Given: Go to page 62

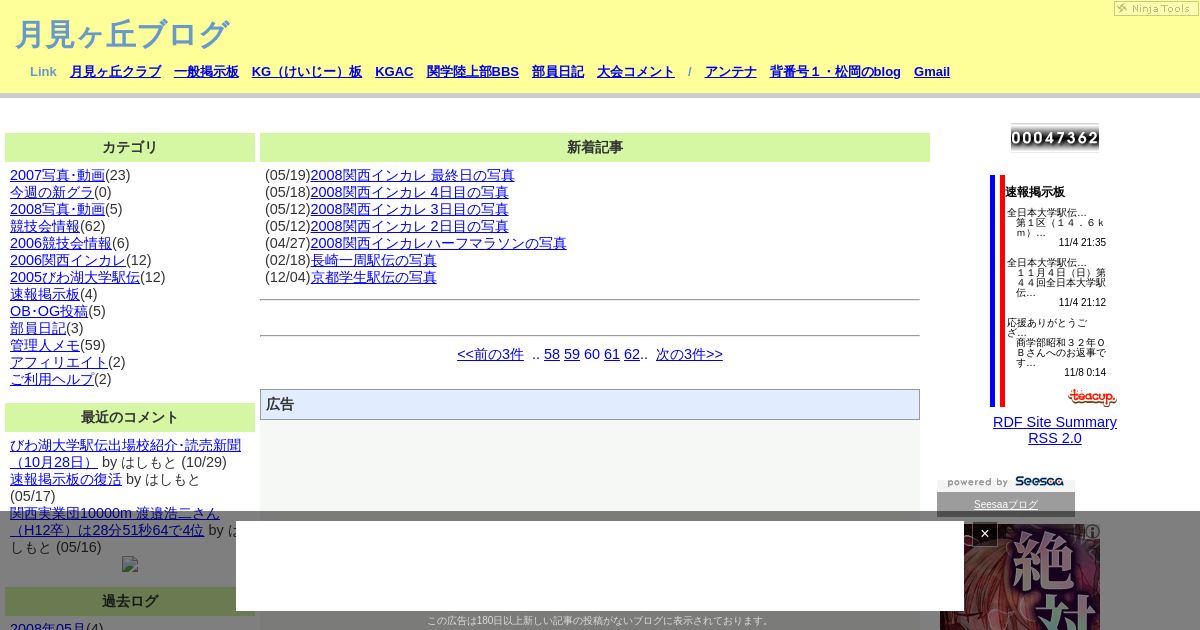Looking at the screenshot, I should tap(632, 354).
